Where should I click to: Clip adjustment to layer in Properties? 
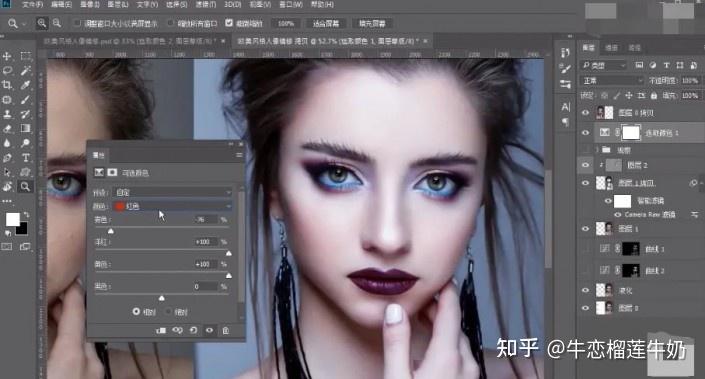(161, 330)
